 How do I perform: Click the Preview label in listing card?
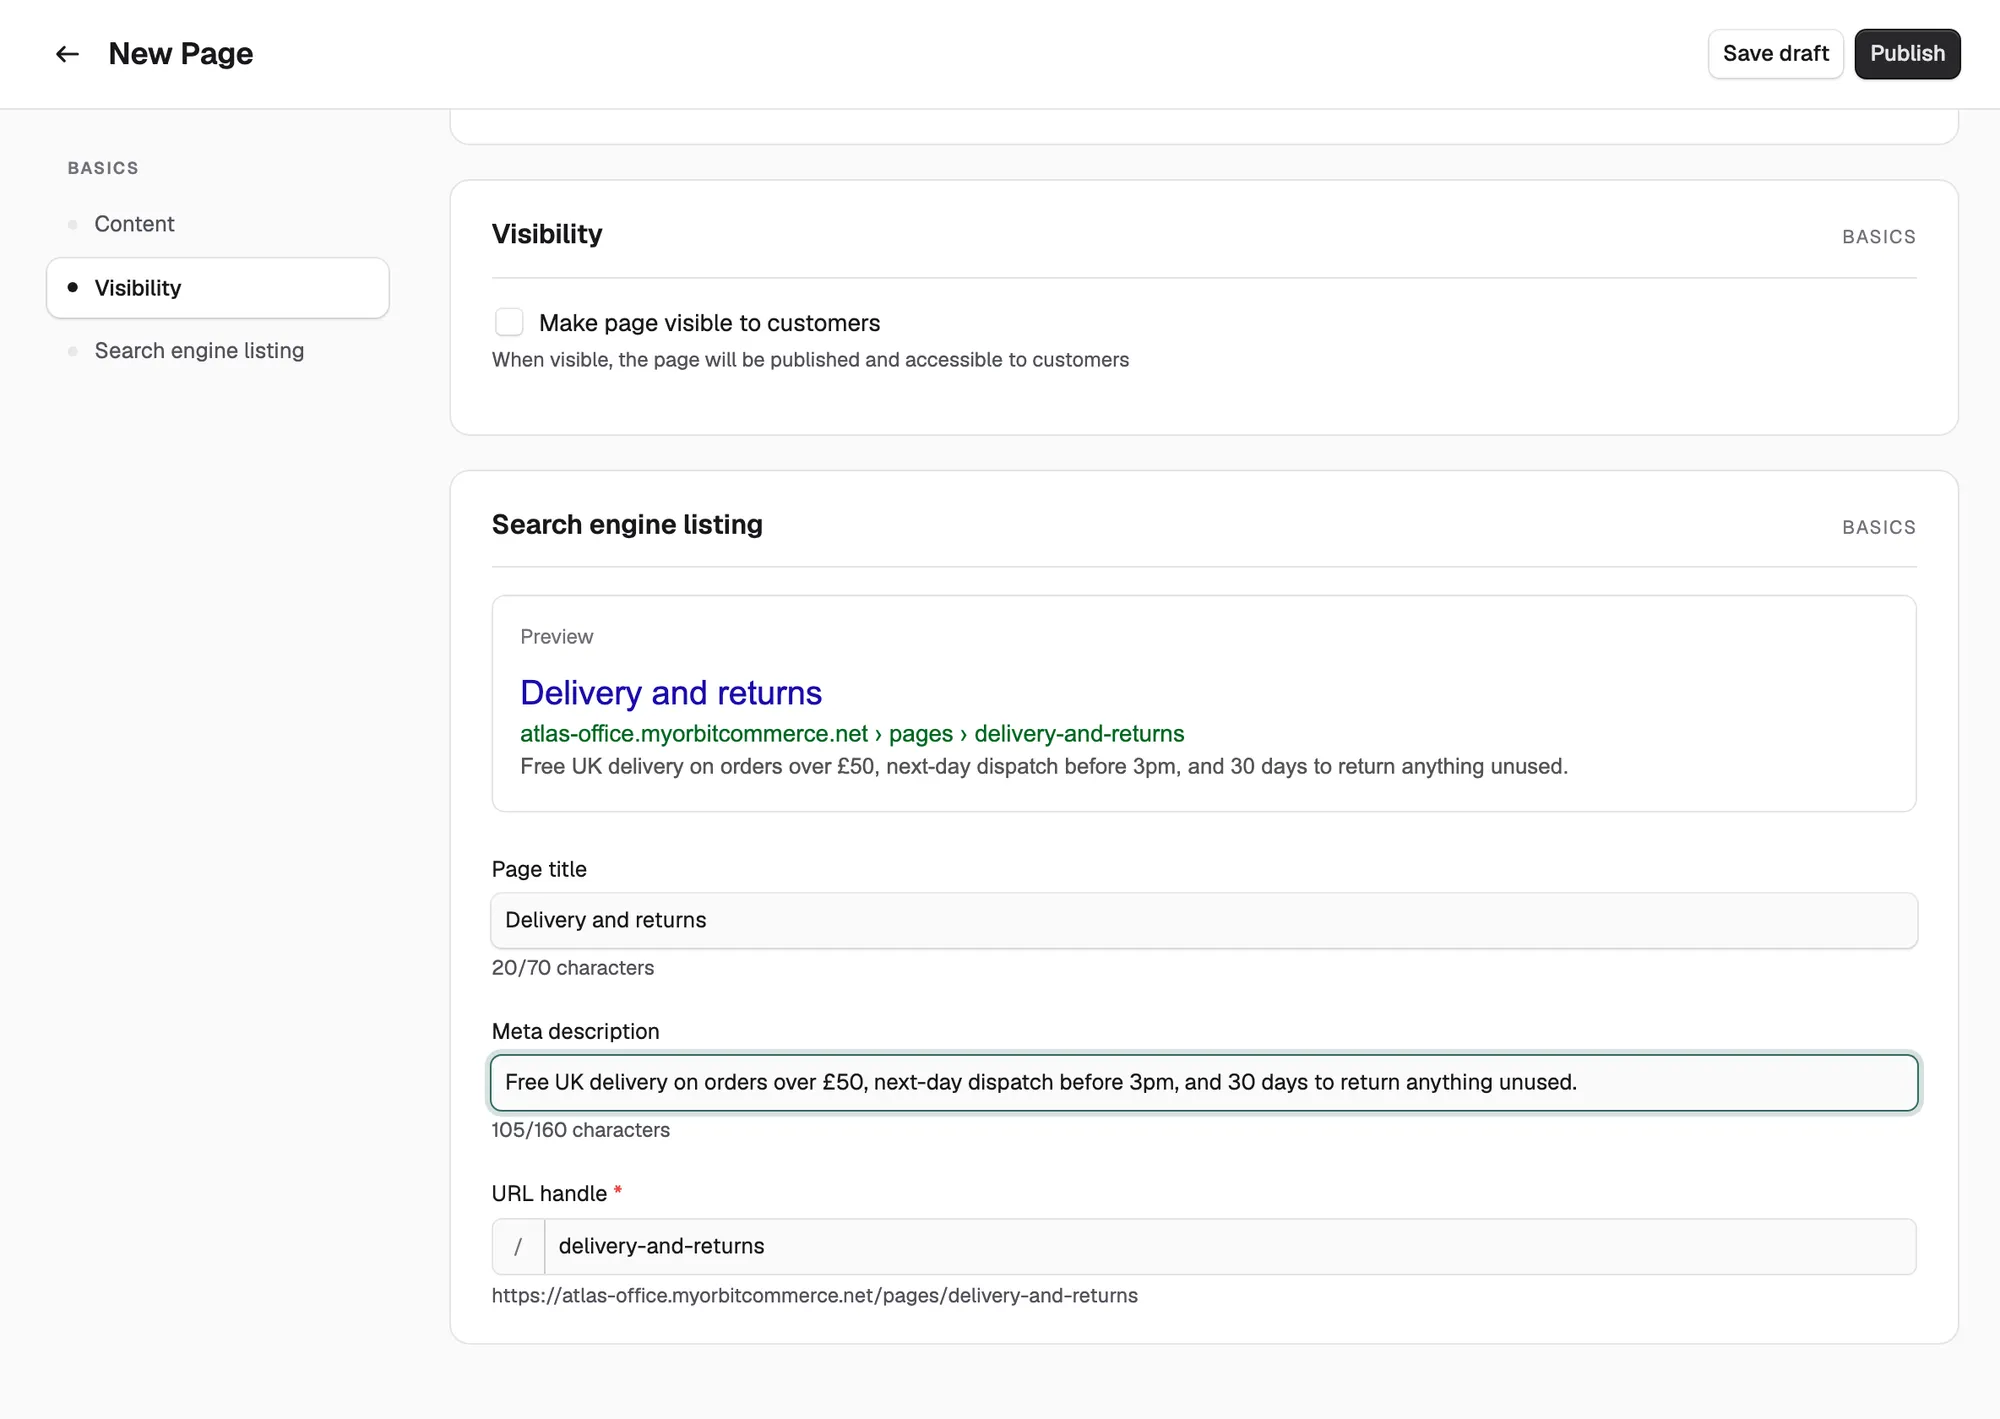pyautogui.click(x=556, y=637)
